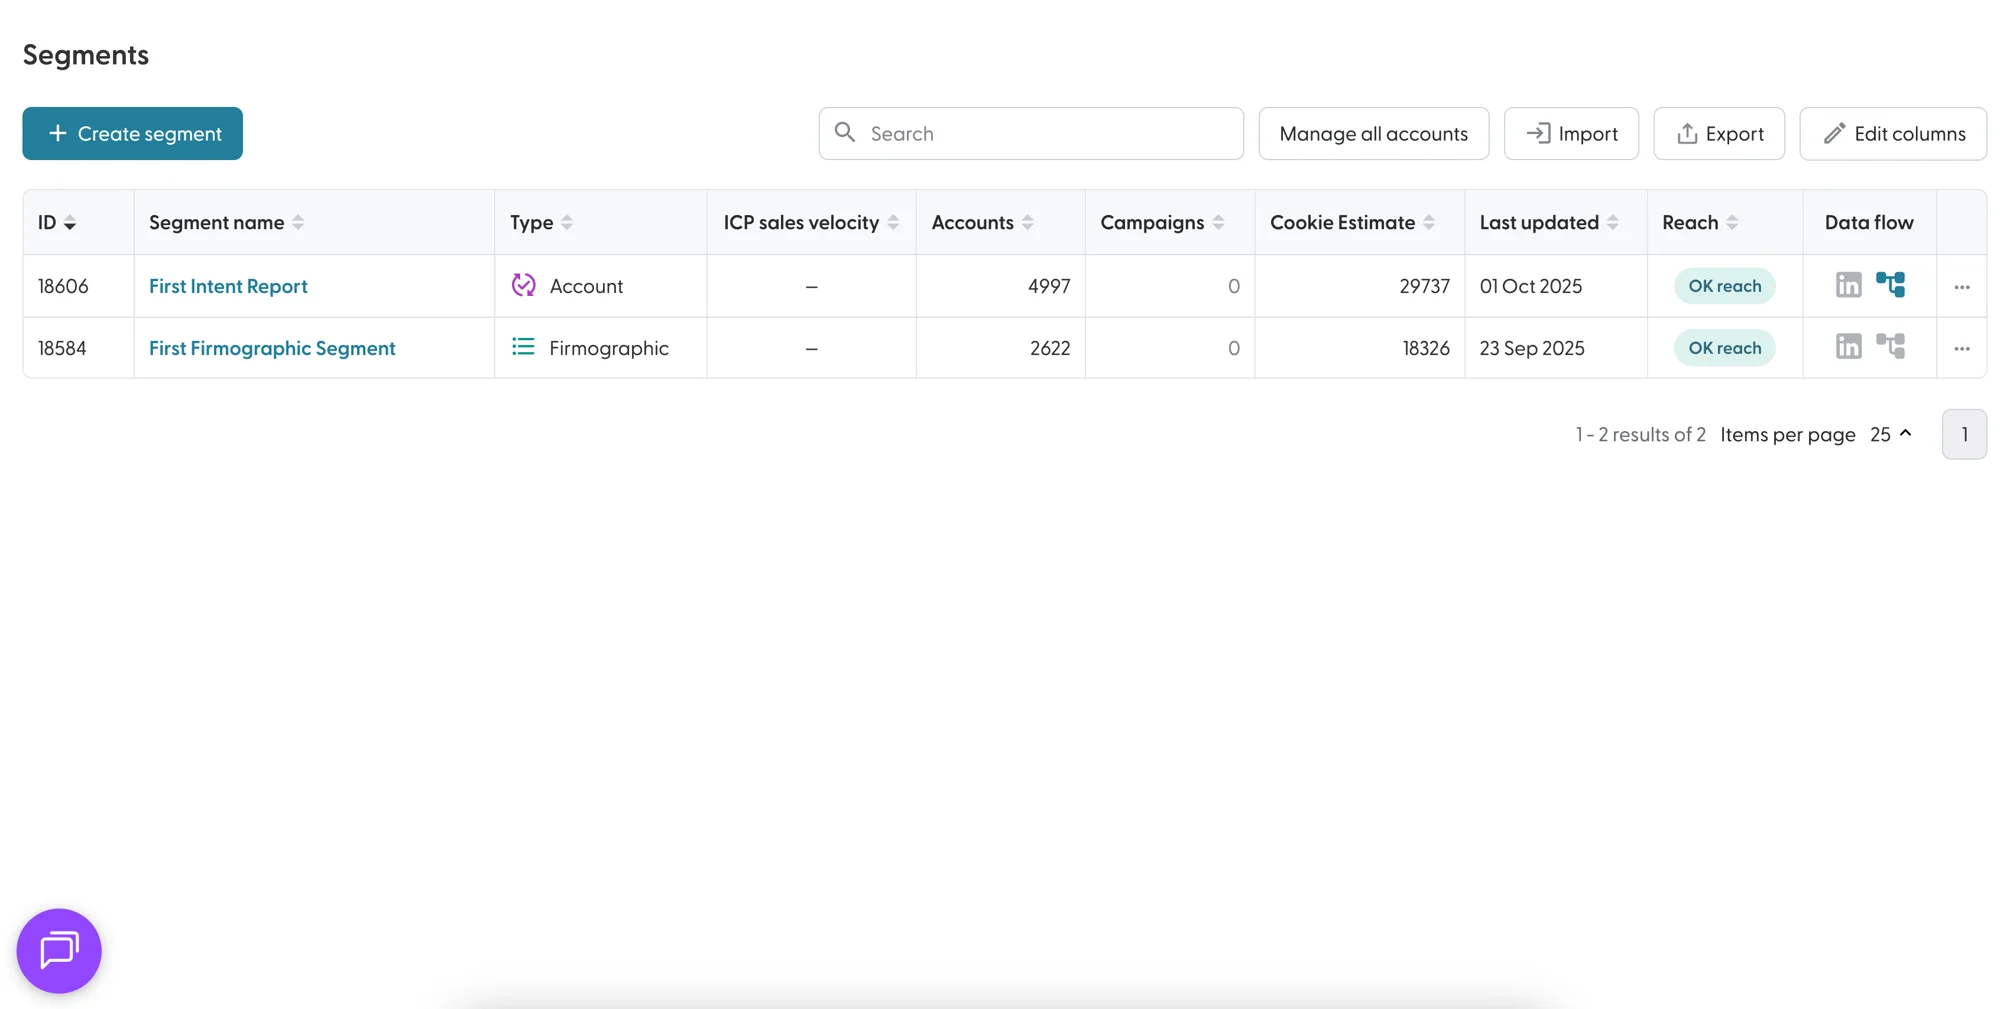Click data flow icon for First Firmographic Segment
Viewport: 2010px width, 1009px height.
[x=1890, y=347]
